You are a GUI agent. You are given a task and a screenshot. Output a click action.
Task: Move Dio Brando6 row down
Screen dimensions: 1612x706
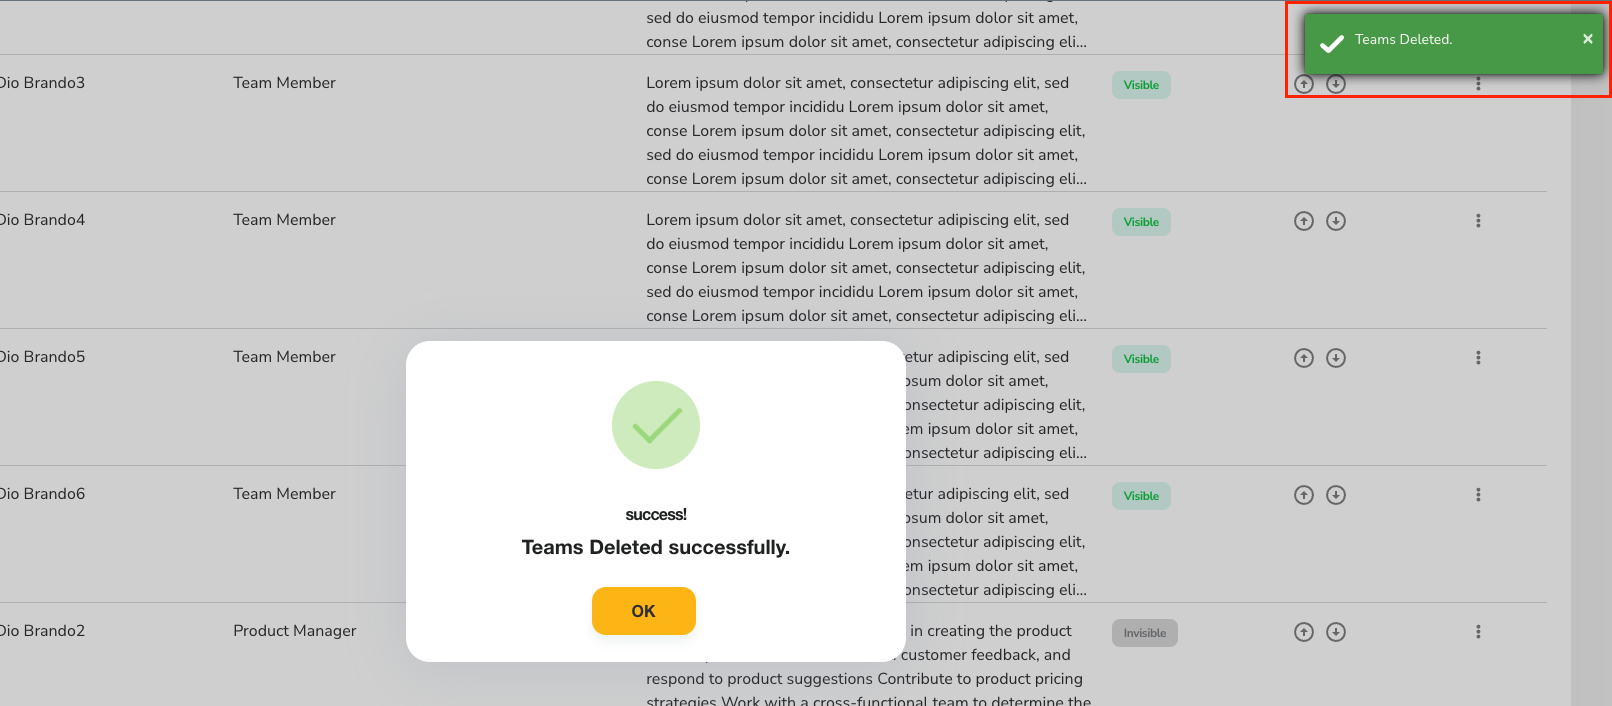click(x=1336, y=495)
